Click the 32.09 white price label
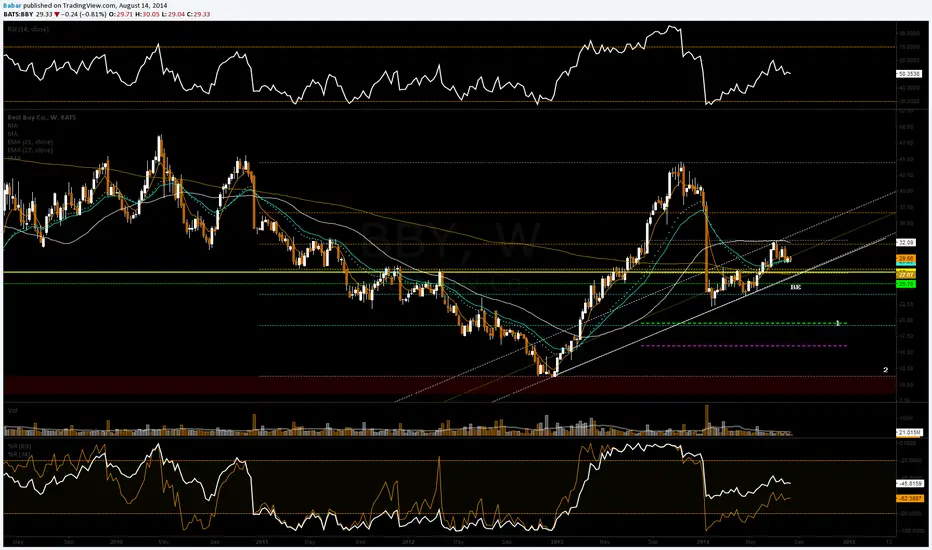 (x=906, y=243)
